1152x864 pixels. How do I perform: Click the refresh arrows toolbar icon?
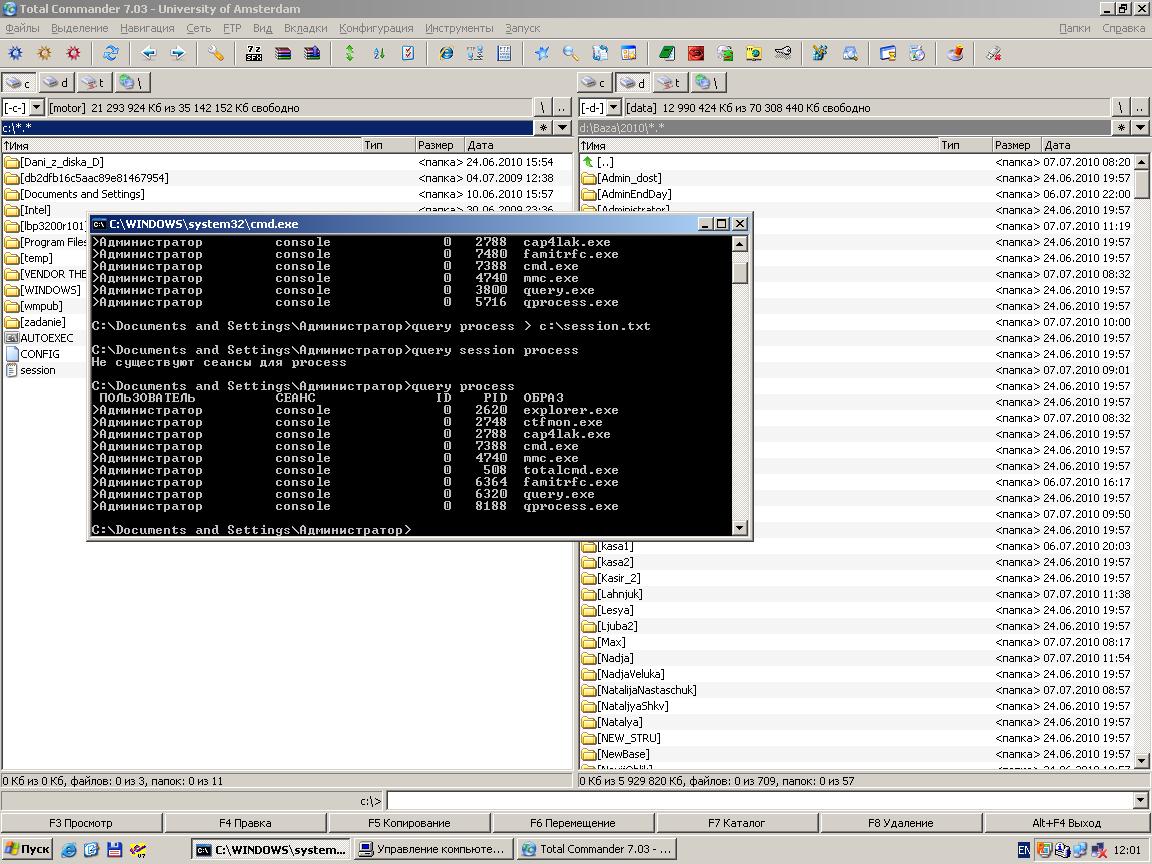pos(111,53)
